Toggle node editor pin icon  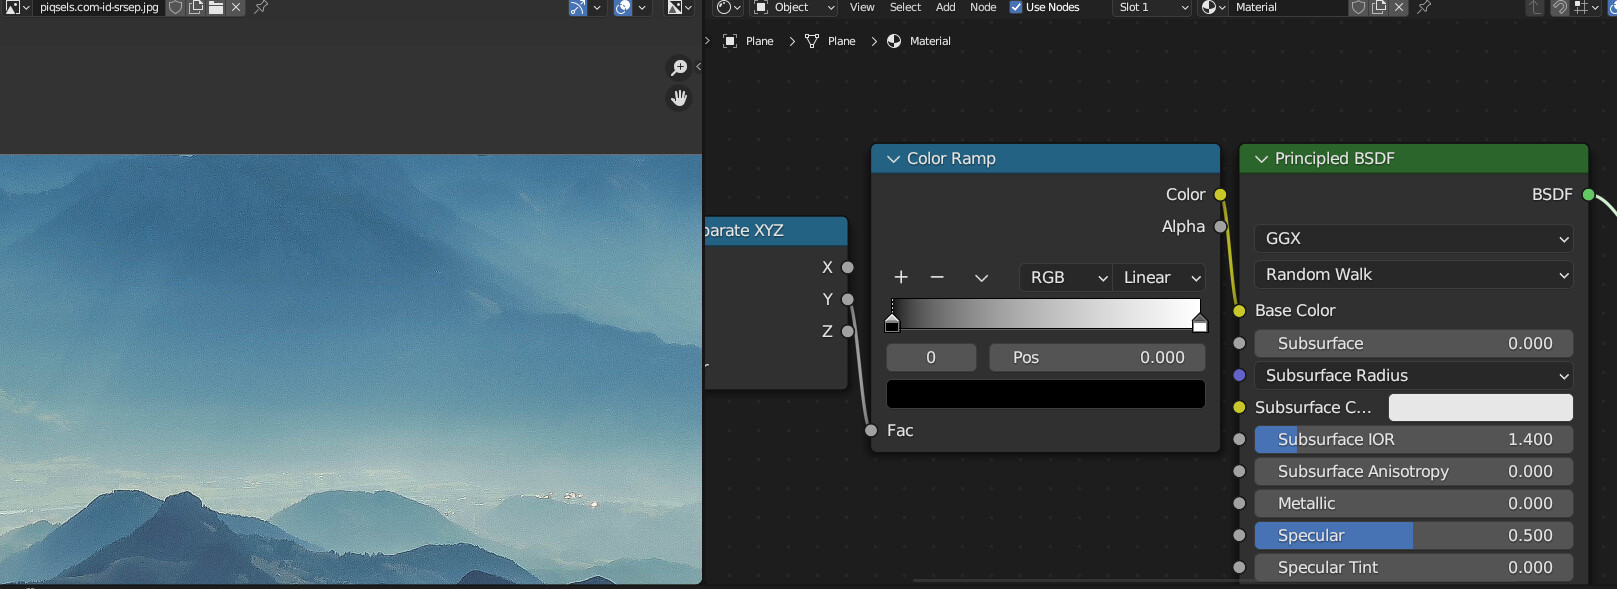(x=1424, y=7)
